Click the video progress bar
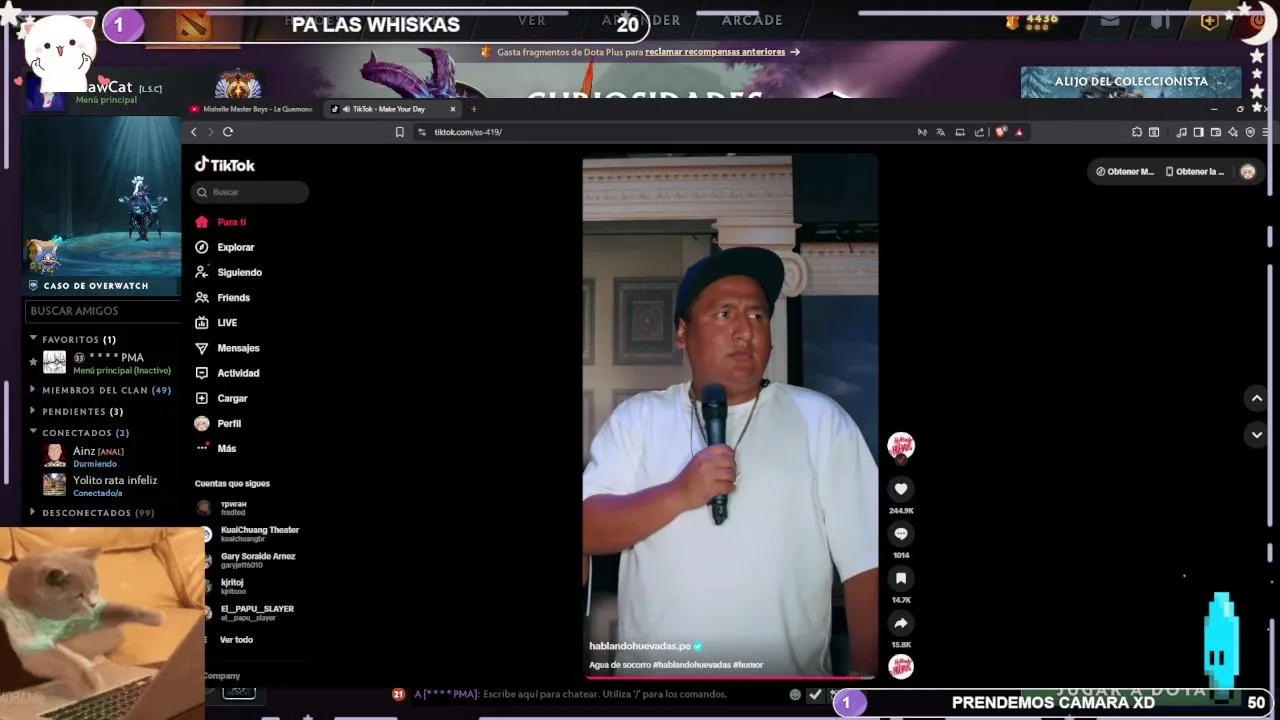Image resolution: width=1280 pixels, height=720 pixels. (x=730, y=677)
